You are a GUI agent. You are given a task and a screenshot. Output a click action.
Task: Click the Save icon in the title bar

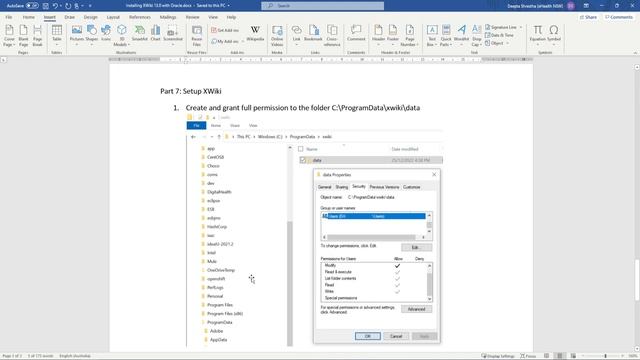[45, 6]
